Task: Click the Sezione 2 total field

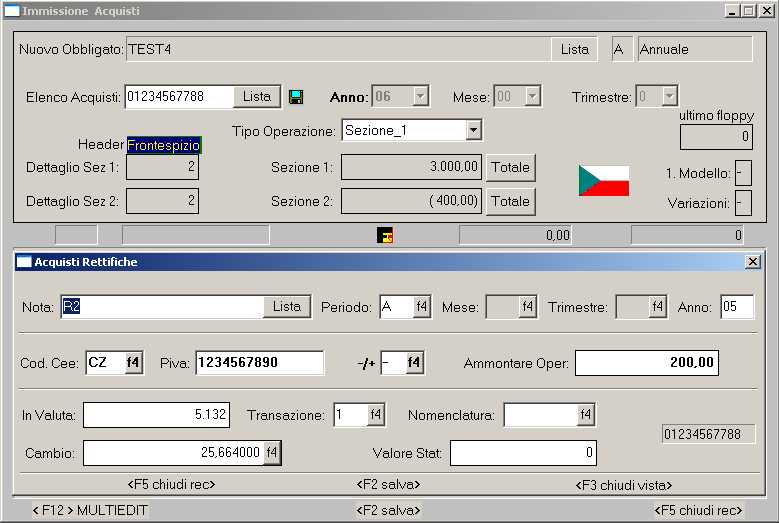Action: coord(411,201)
